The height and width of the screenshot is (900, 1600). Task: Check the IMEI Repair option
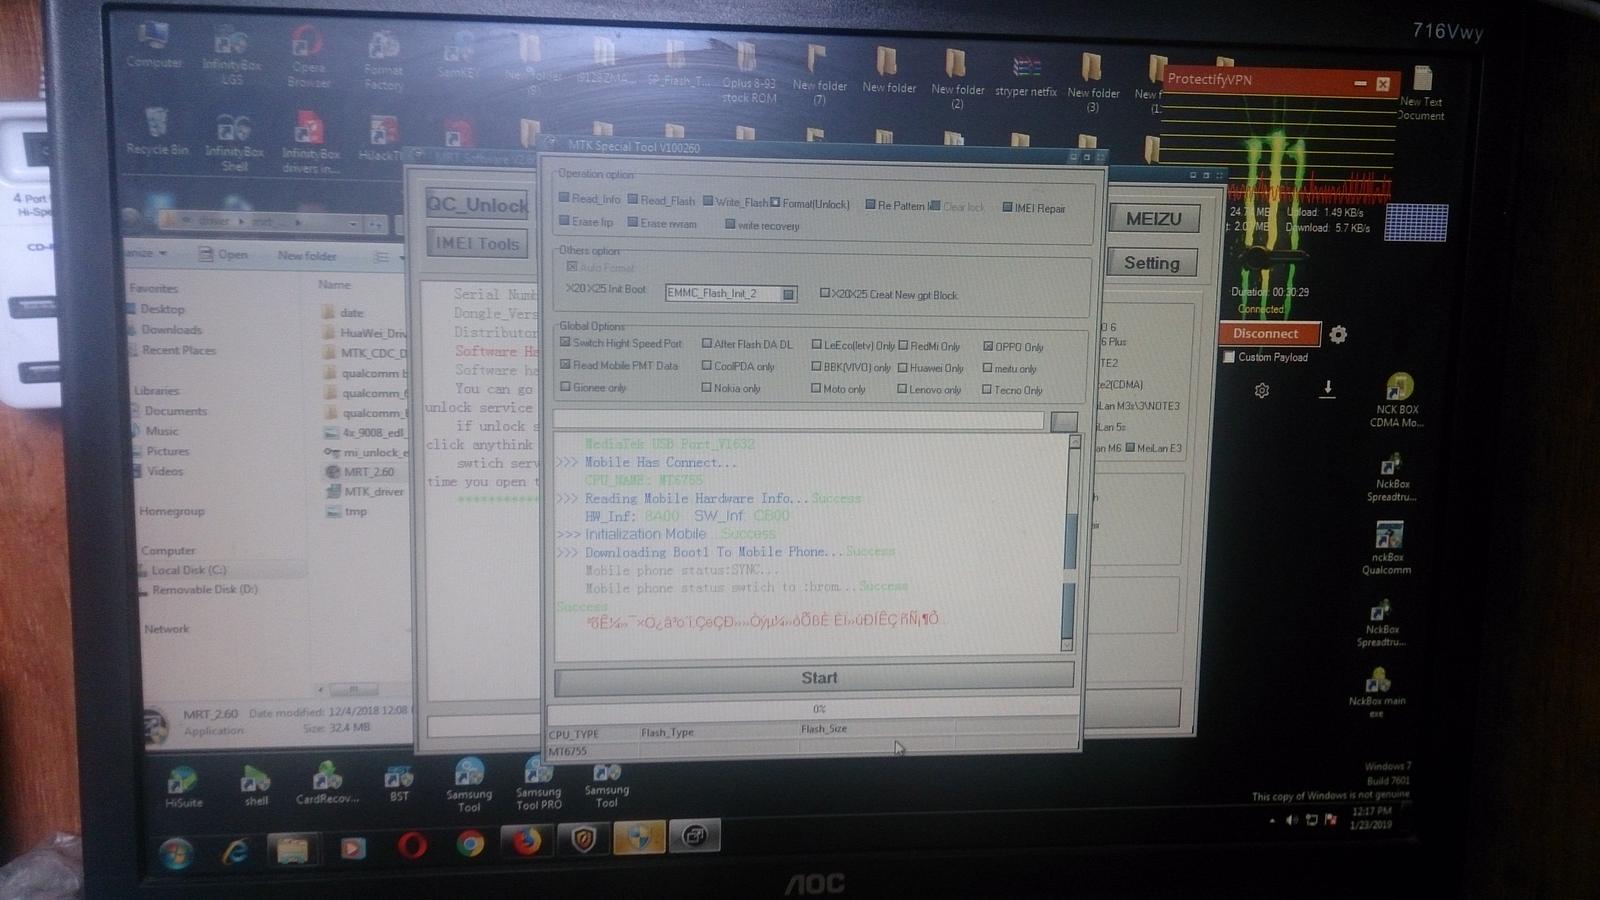[1007, 207]
